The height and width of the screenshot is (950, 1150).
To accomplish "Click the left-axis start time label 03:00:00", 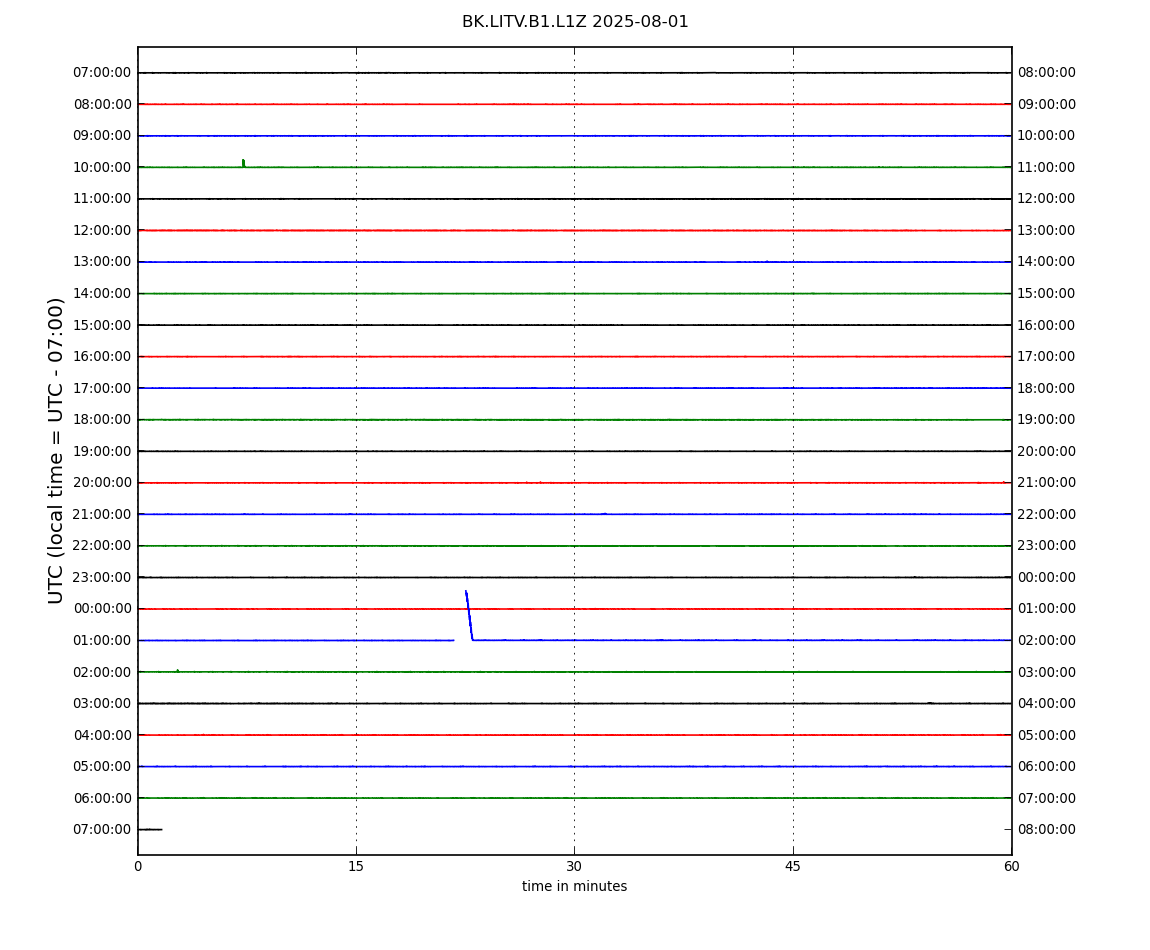I will 103,704.
